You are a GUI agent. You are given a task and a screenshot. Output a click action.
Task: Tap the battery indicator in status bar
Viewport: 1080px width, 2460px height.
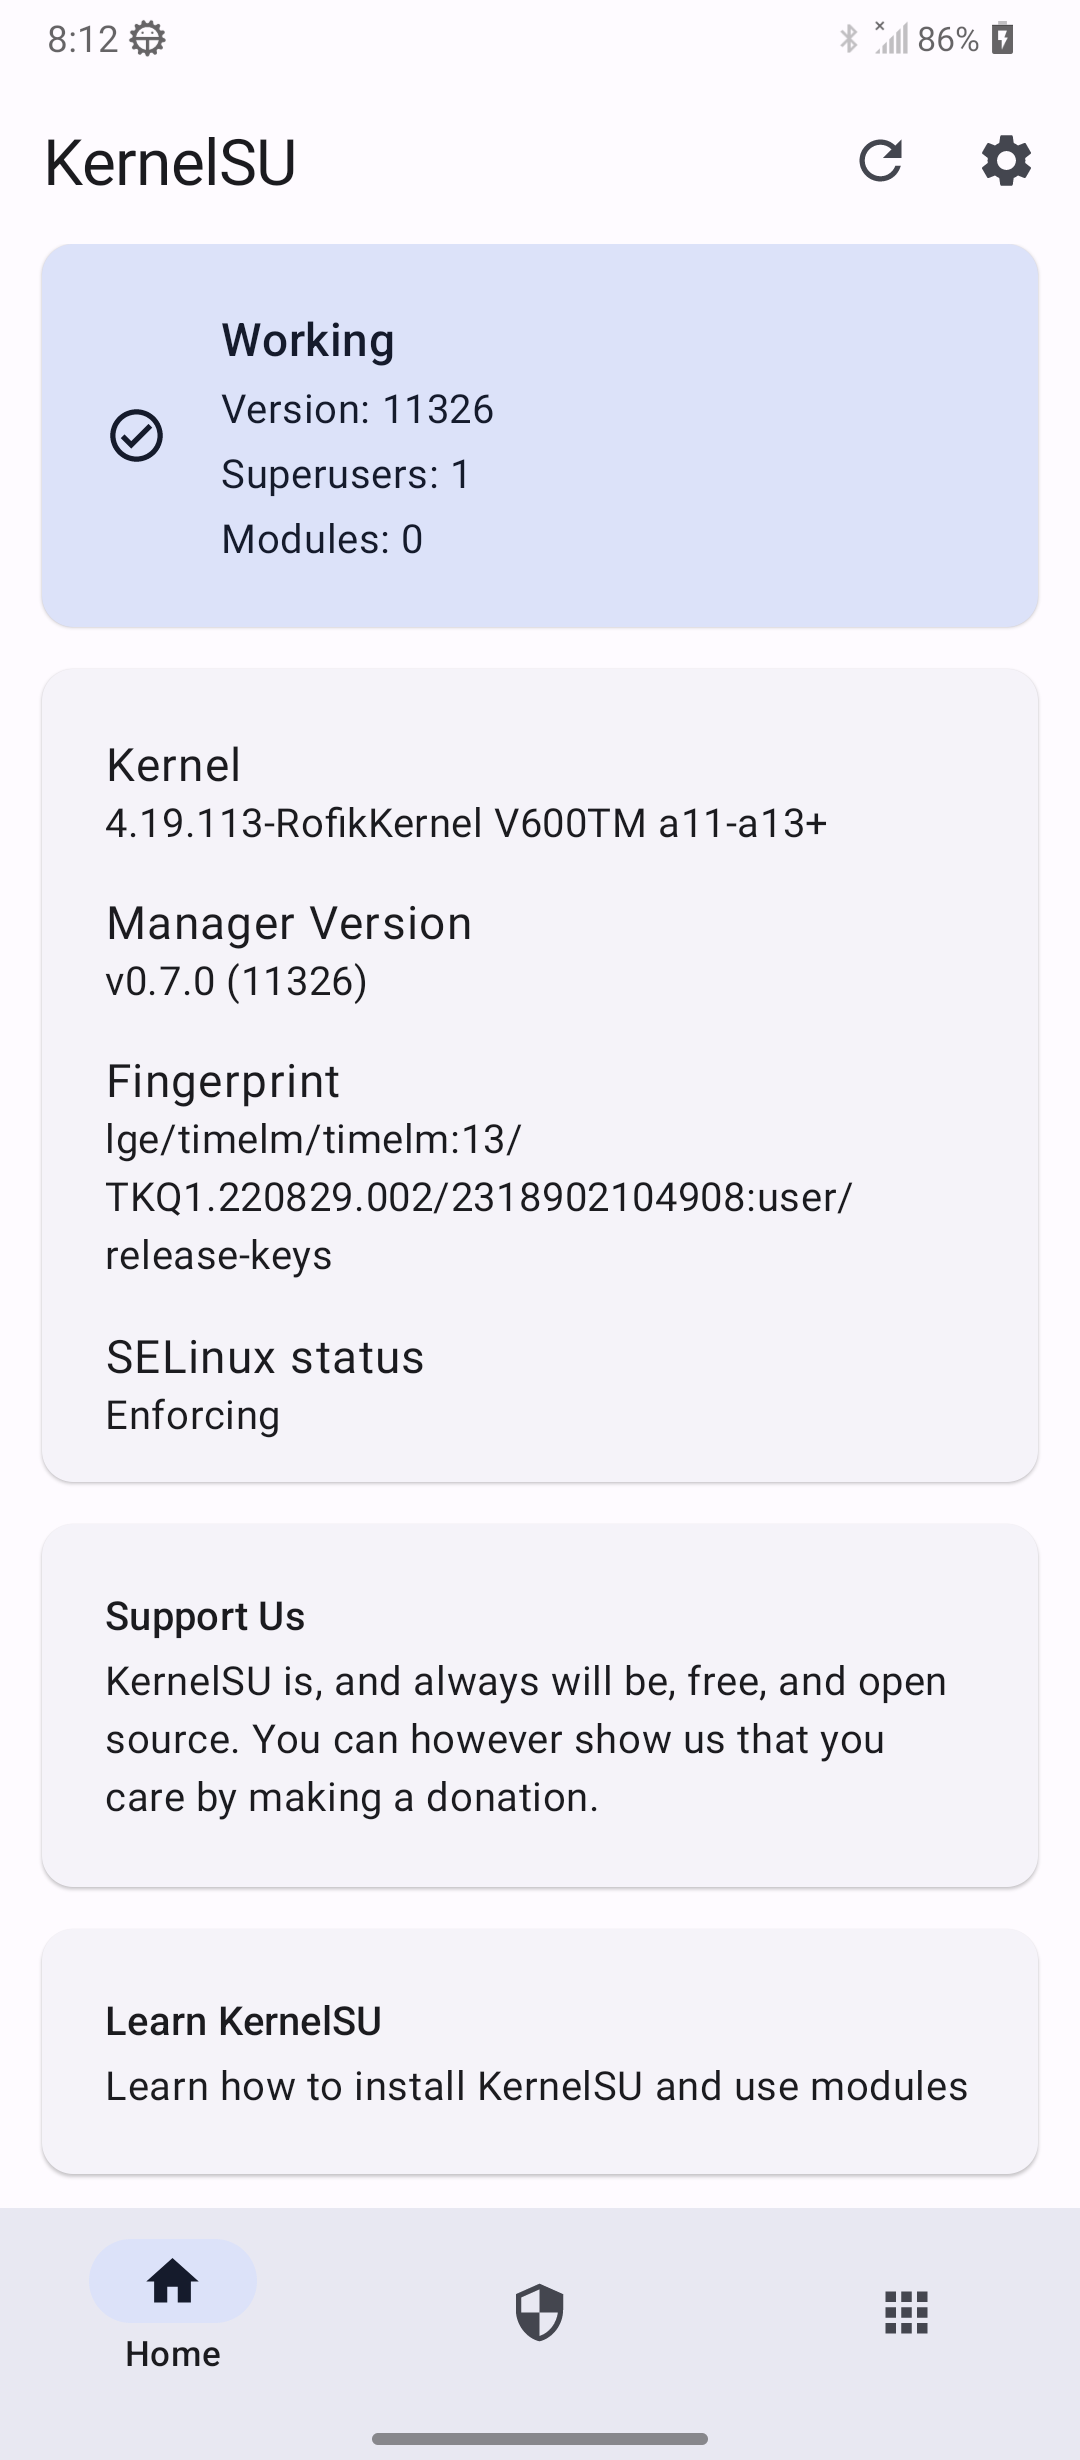point(1000,38)
